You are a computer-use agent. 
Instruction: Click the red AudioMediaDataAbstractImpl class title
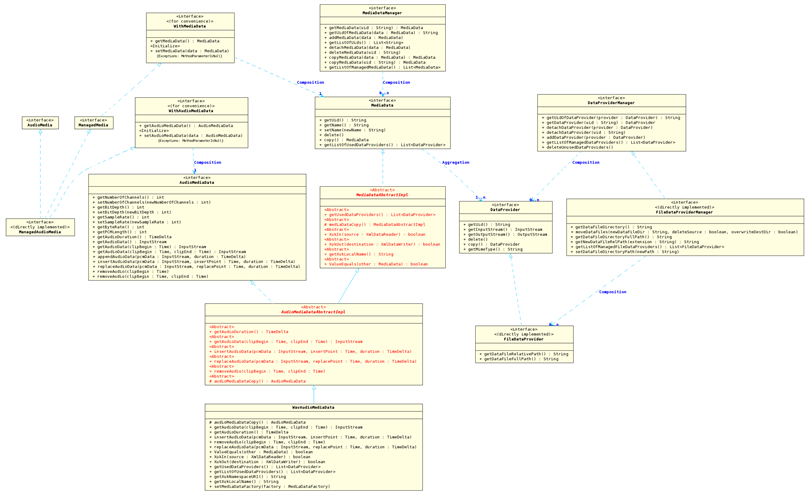pos(313,312)
